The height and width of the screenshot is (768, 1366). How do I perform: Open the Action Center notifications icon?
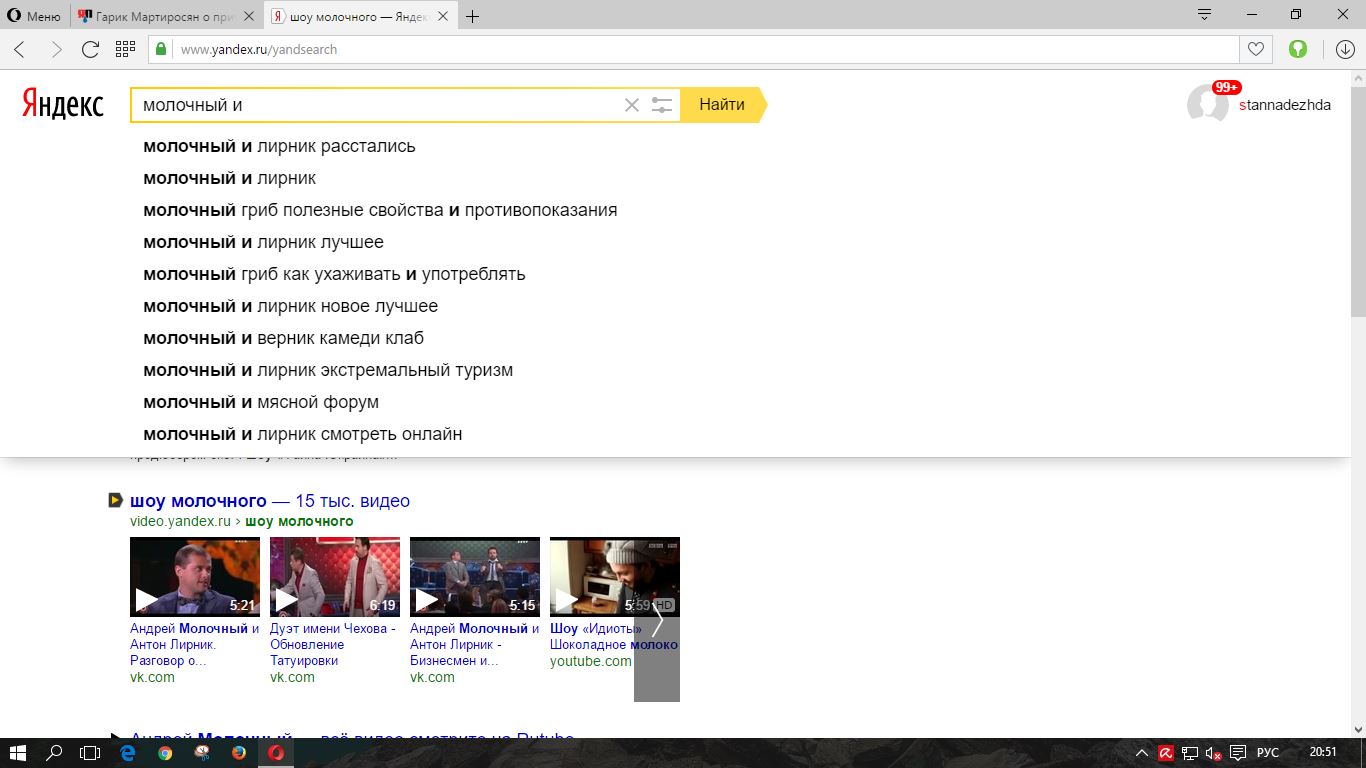pos(1238,753)
